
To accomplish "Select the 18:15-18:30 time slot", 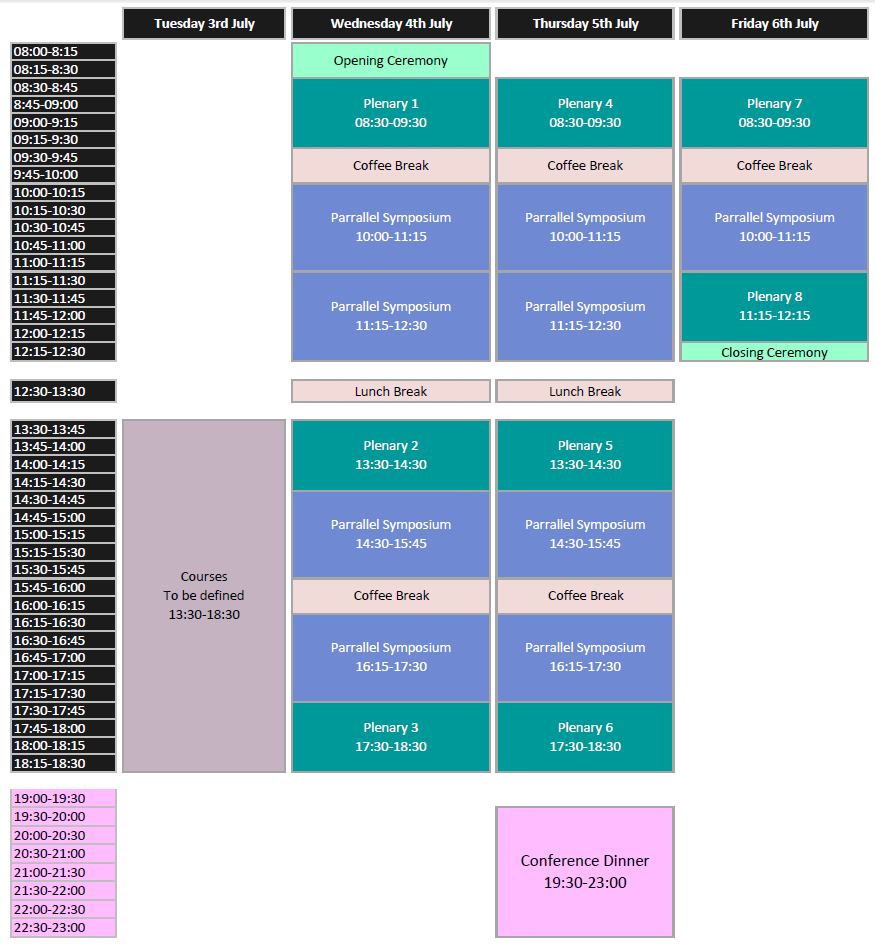I will pyautogui.click(x=63, y=763).
